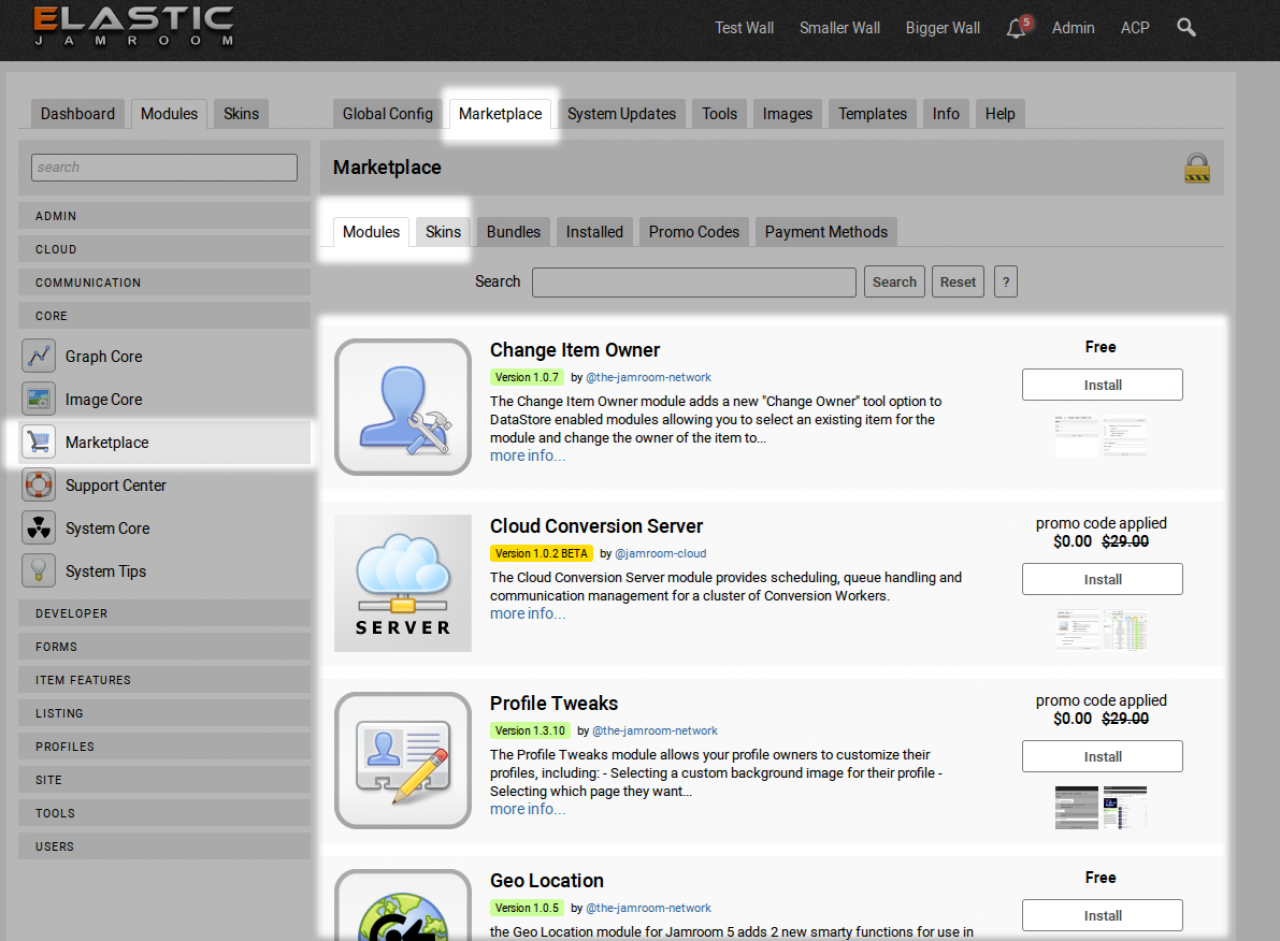Click the Marketplace search text field
Viewport: 1280px width, 941px height.
click(x=694, y=282)
